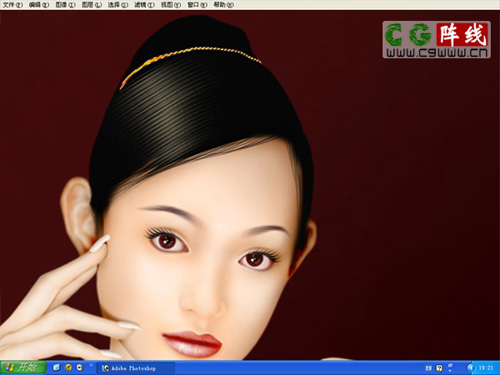The height and width of the screenshot is (375, 500).
Task: Open the 帮助 (Help) menu
Action: [223, 5]
